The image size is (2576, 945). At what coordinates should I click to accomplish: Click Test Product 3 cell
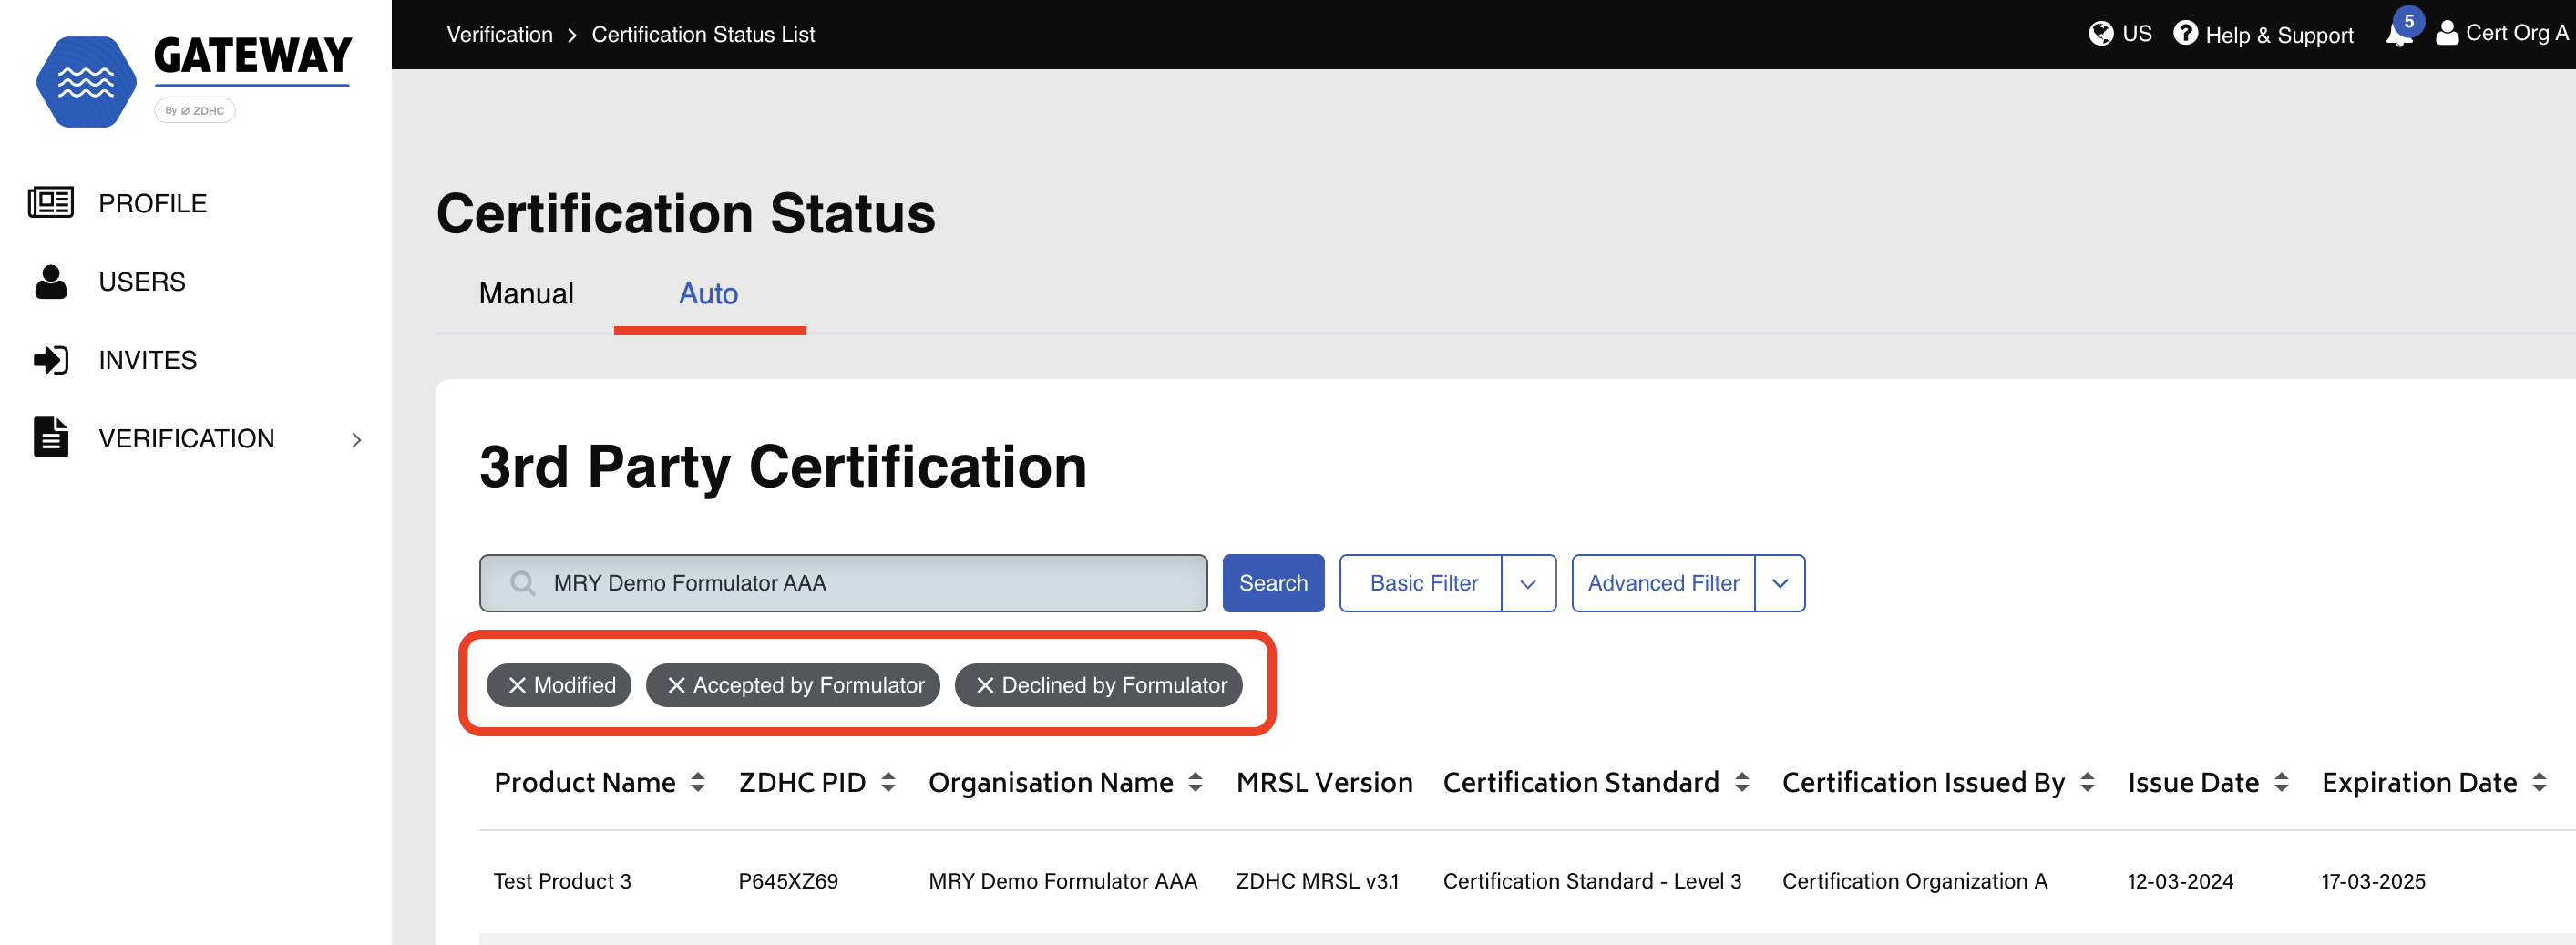562,882
